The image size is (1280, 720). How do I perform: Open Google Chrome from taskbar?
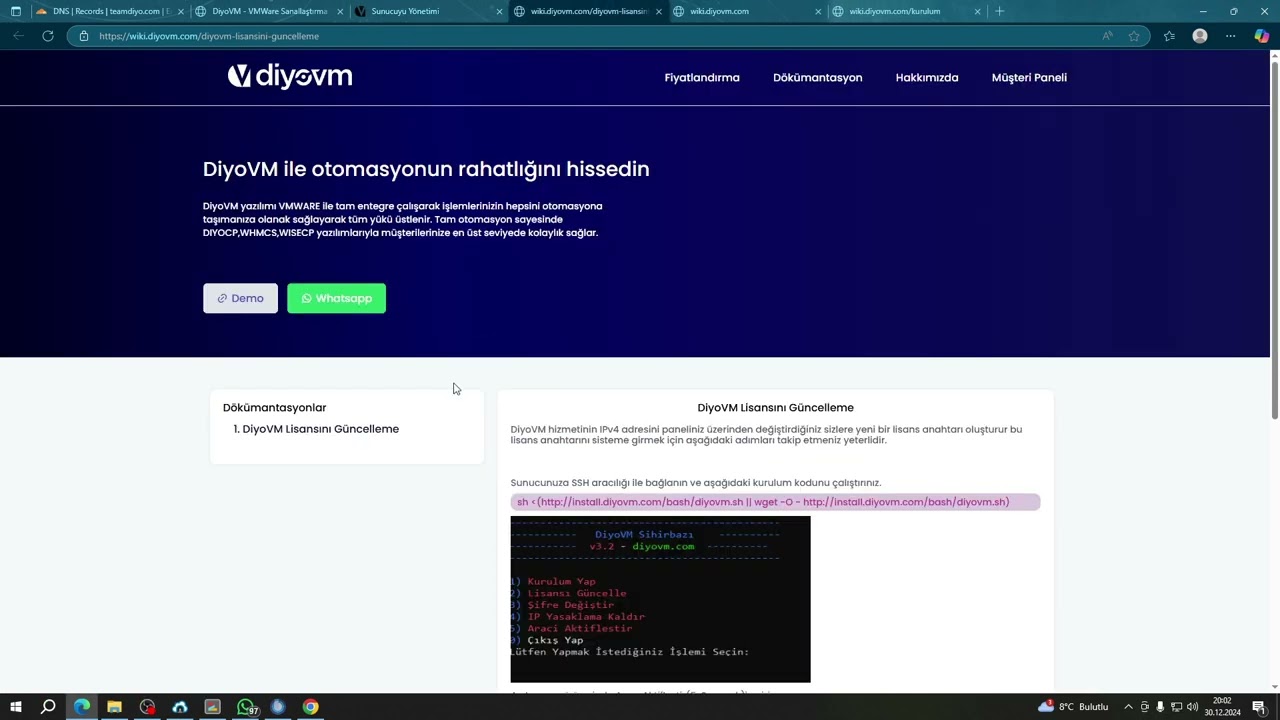point(311,707)
